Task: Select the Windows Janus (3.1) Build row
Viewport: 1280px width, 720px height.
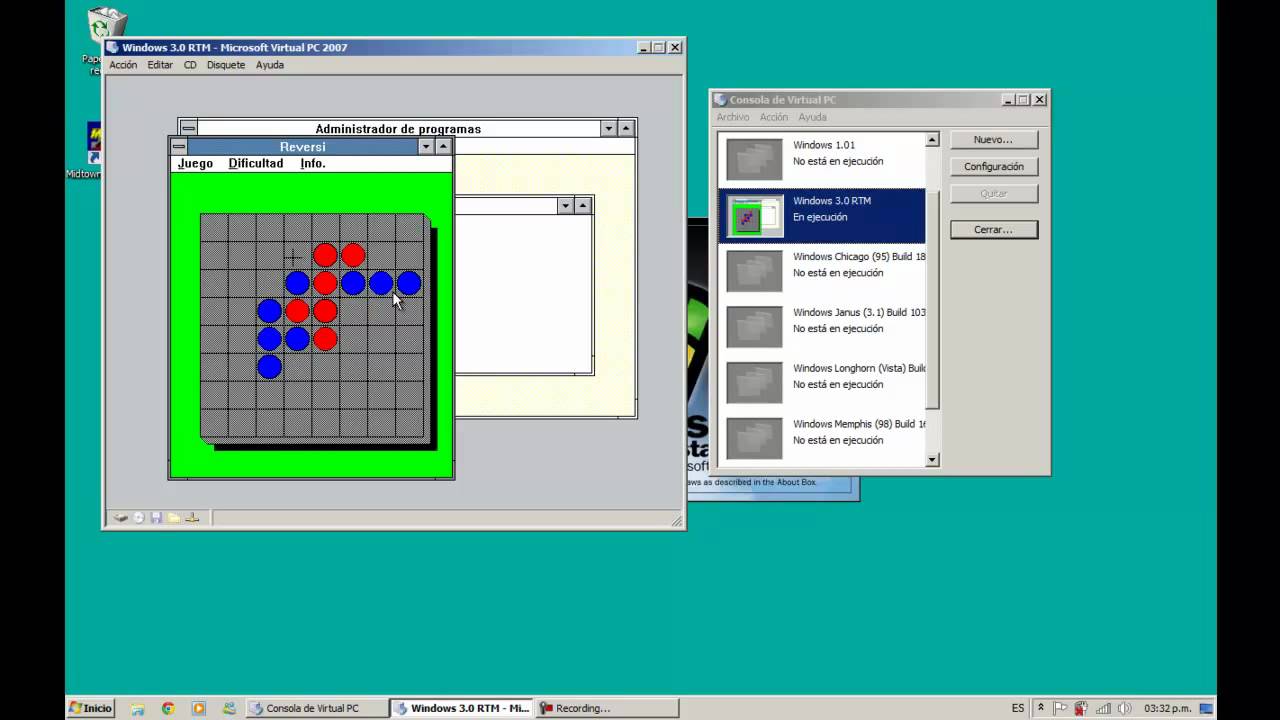Action: pyautogui.click(x=822, y=328)
